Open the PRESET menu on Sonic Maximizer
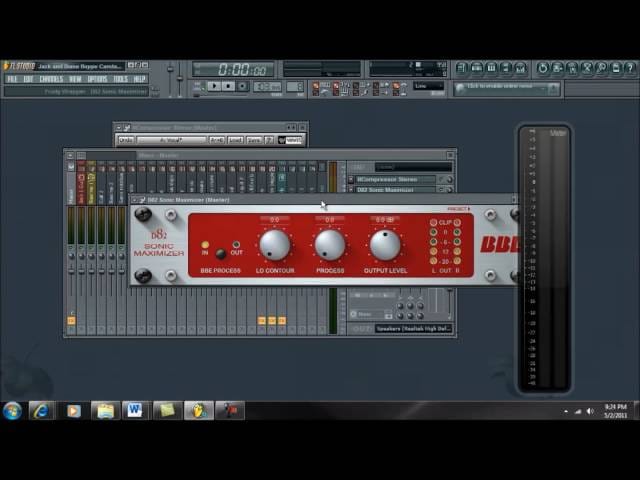640x480 pixels. [458, 209]
